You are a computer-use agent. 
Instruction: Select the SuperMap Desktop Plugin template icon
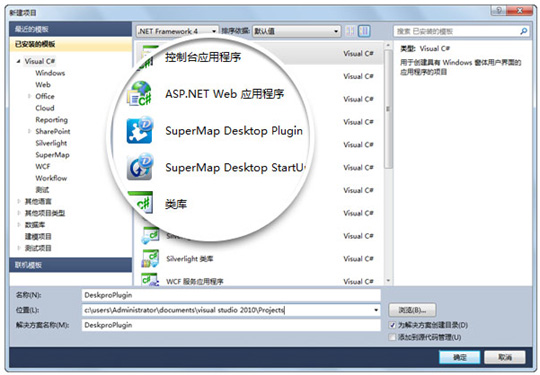(140, 131)
